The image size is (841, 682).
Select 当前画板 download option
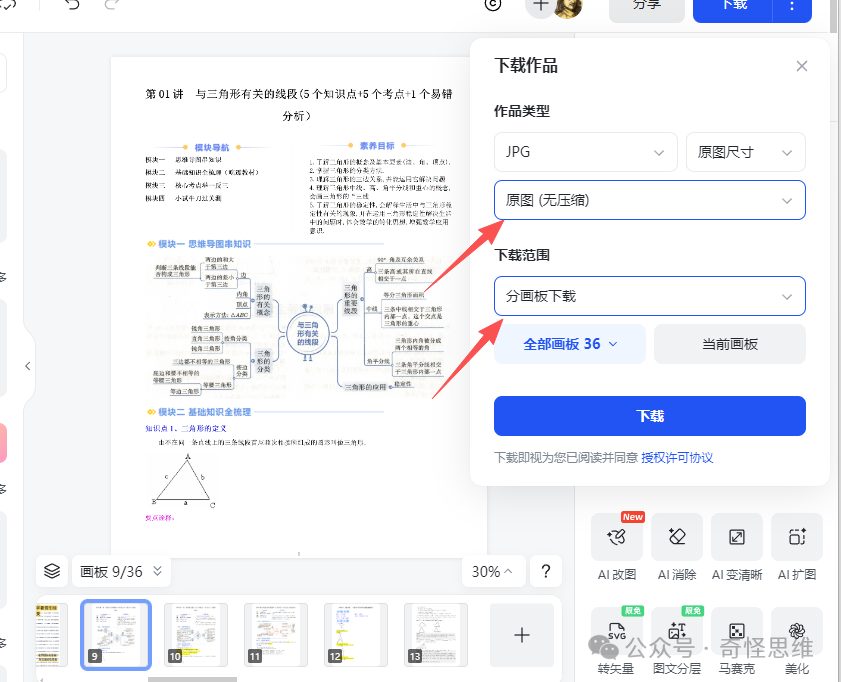pyautogui.click(x=730, y=344)
